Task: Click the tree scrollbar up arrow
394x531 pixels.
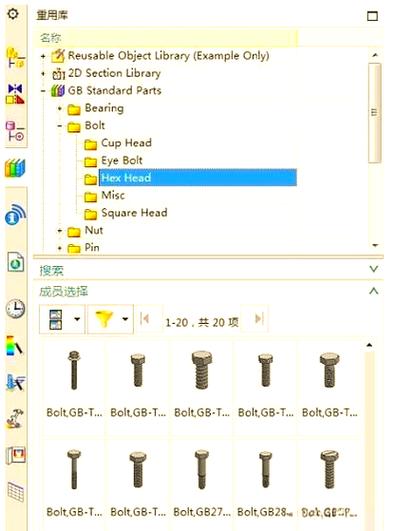Action: (x=375, y=55)
